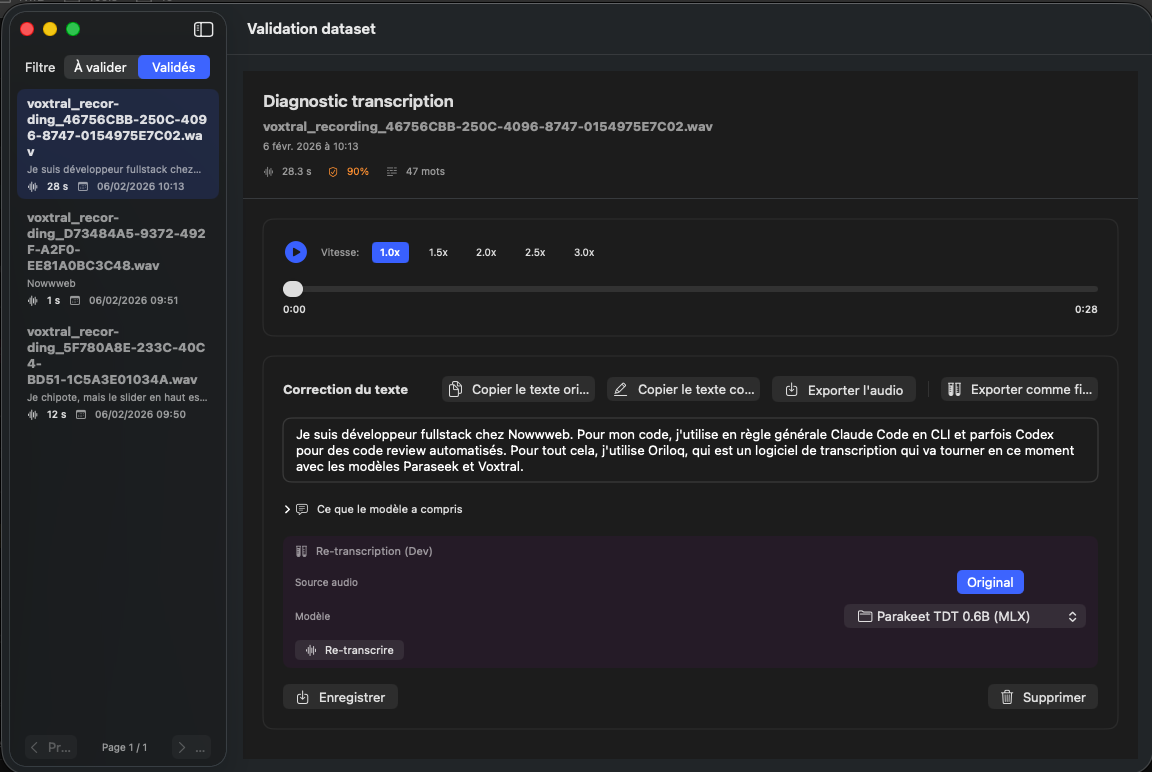This screenshot has width=1152, height=772.
Task: Go to the next page of recordings
Action: [191, 748]
